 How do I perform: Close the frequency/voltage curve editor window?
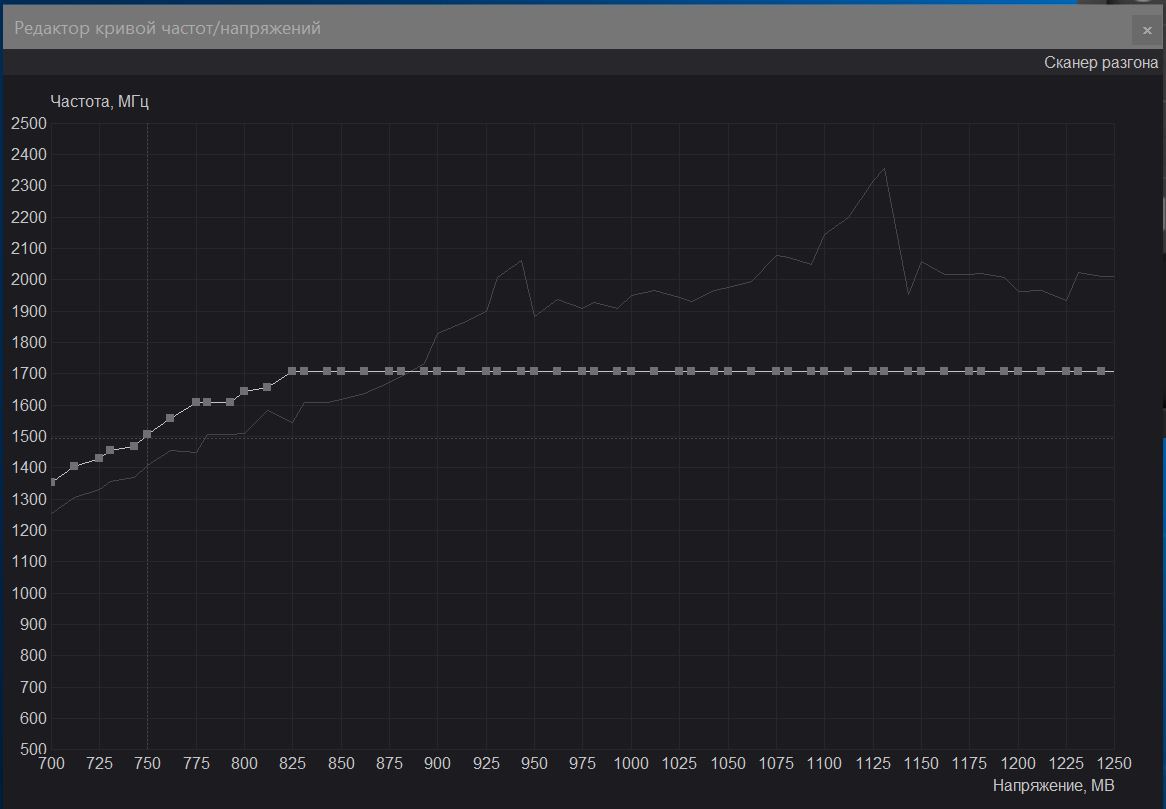1147,30
